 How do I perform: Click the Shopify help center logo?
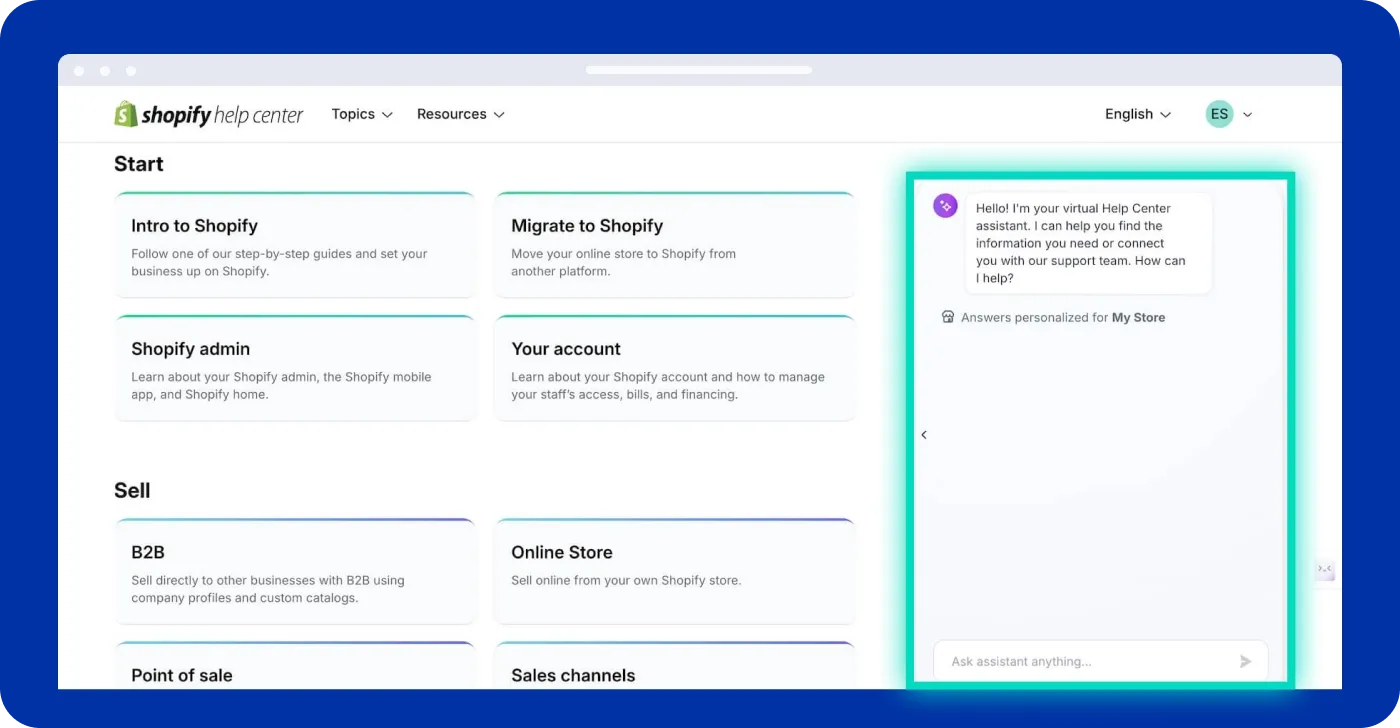pos(208,114)
